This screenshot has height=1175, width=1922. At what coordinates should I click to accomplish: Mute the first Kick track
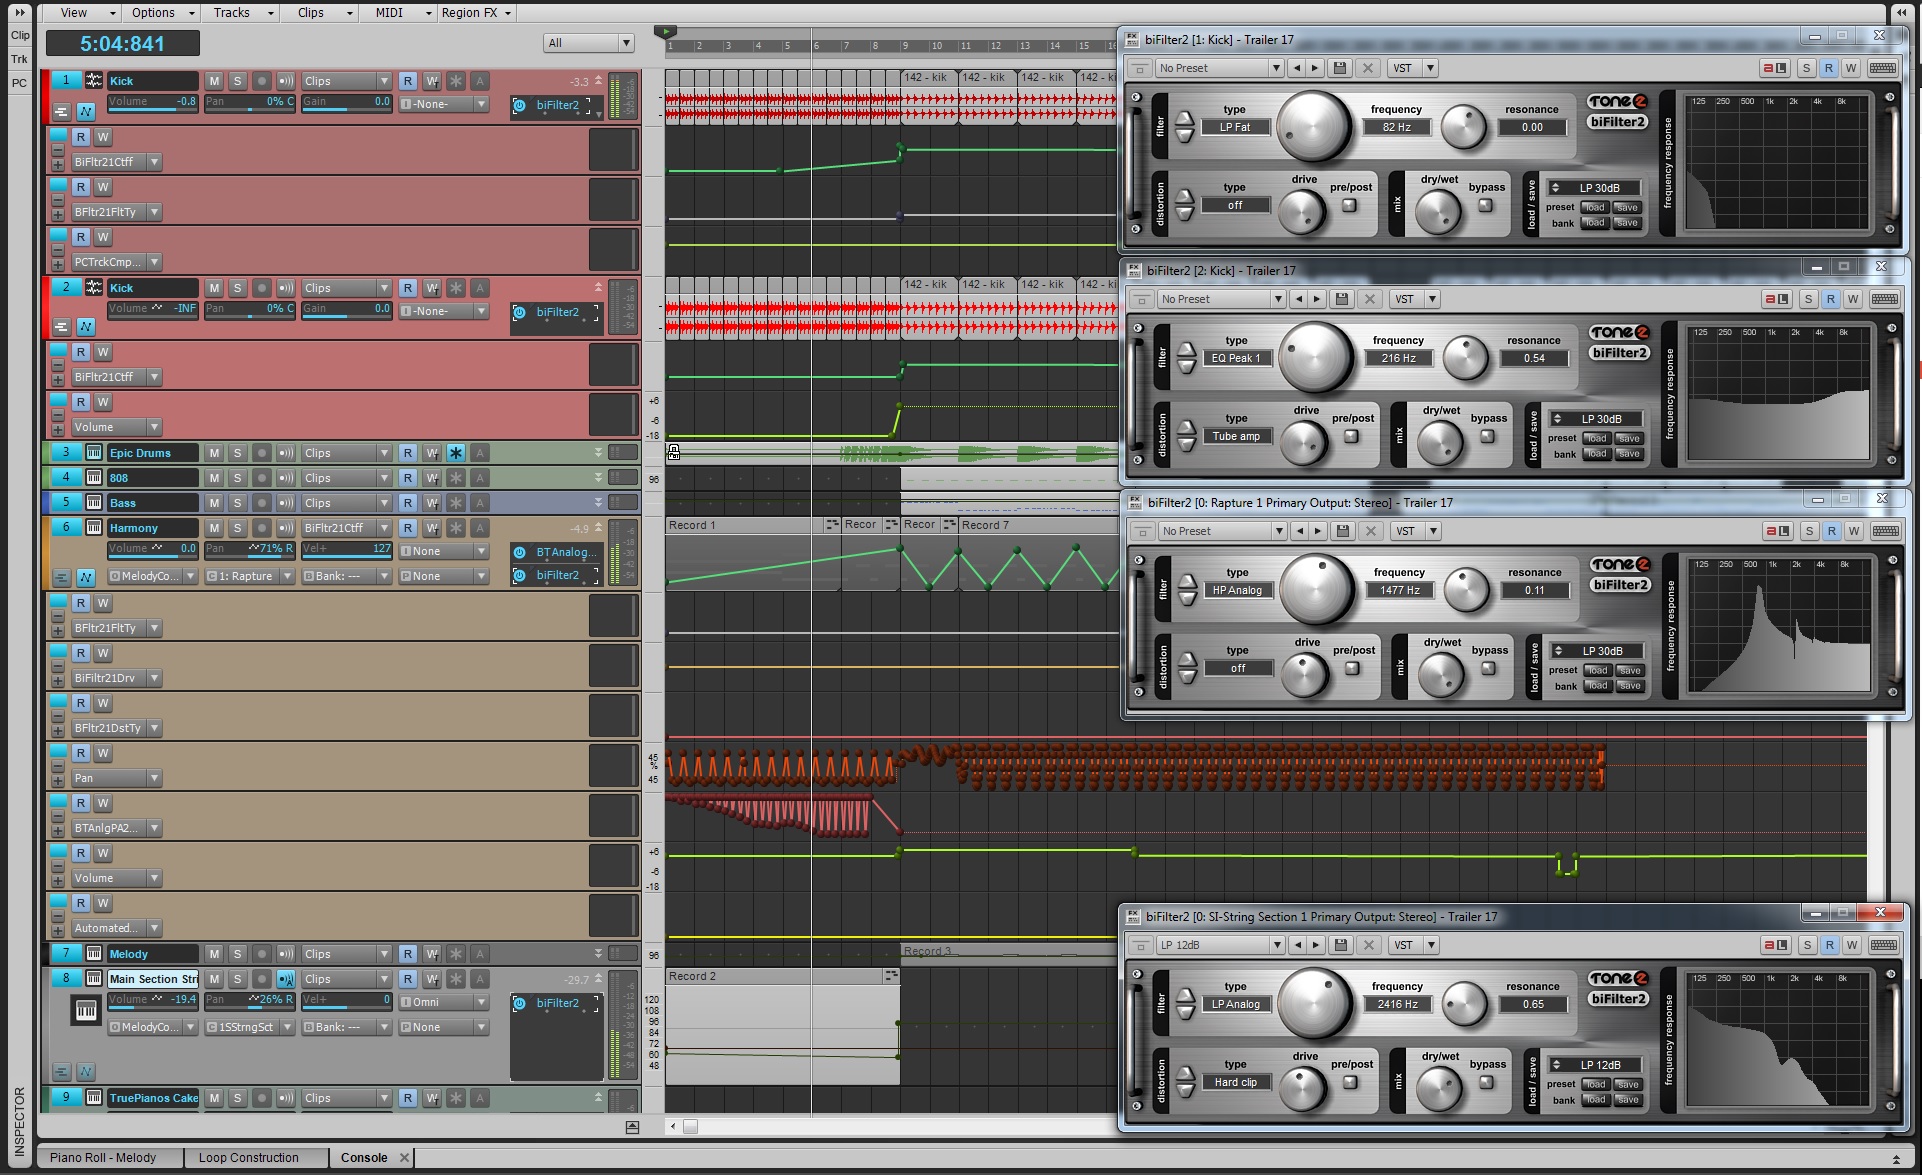pos(214,81)
